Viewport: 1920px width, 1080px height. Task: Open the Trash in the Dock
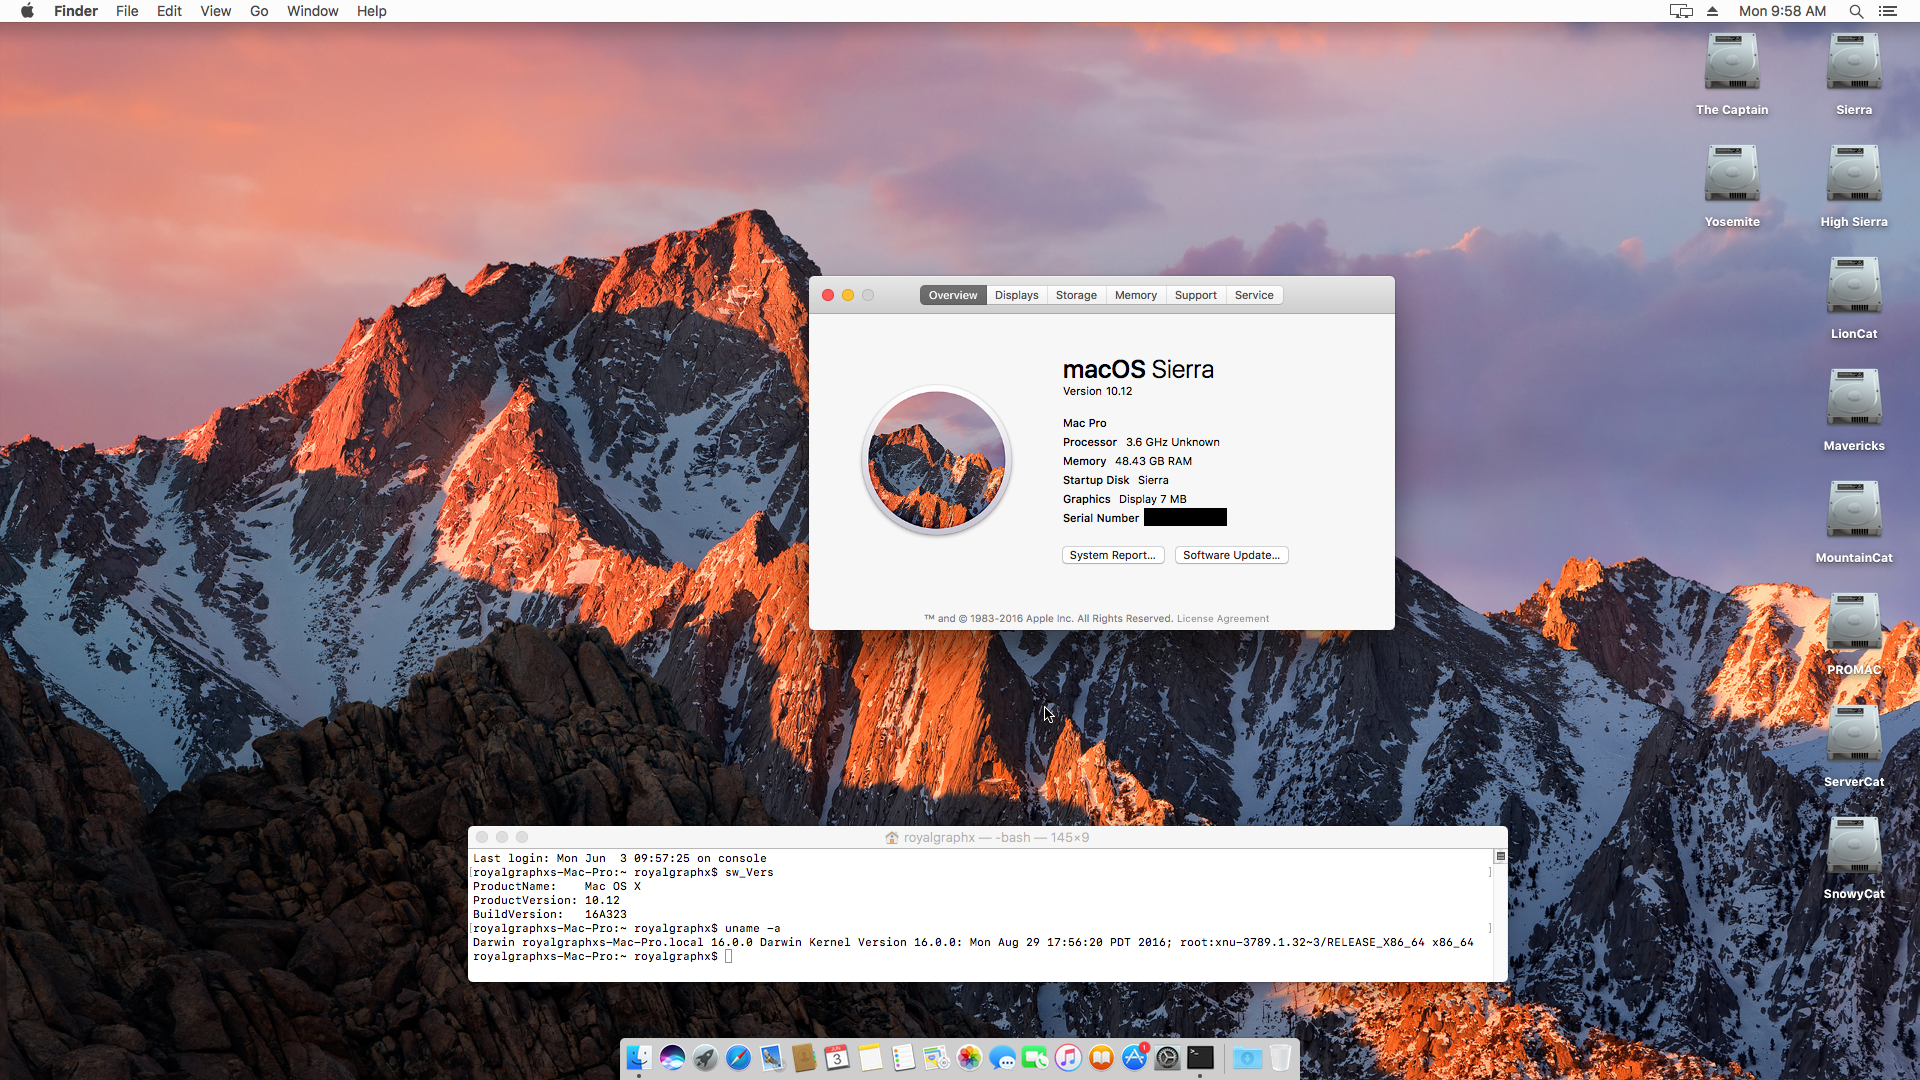(x=1280, y=1057)
